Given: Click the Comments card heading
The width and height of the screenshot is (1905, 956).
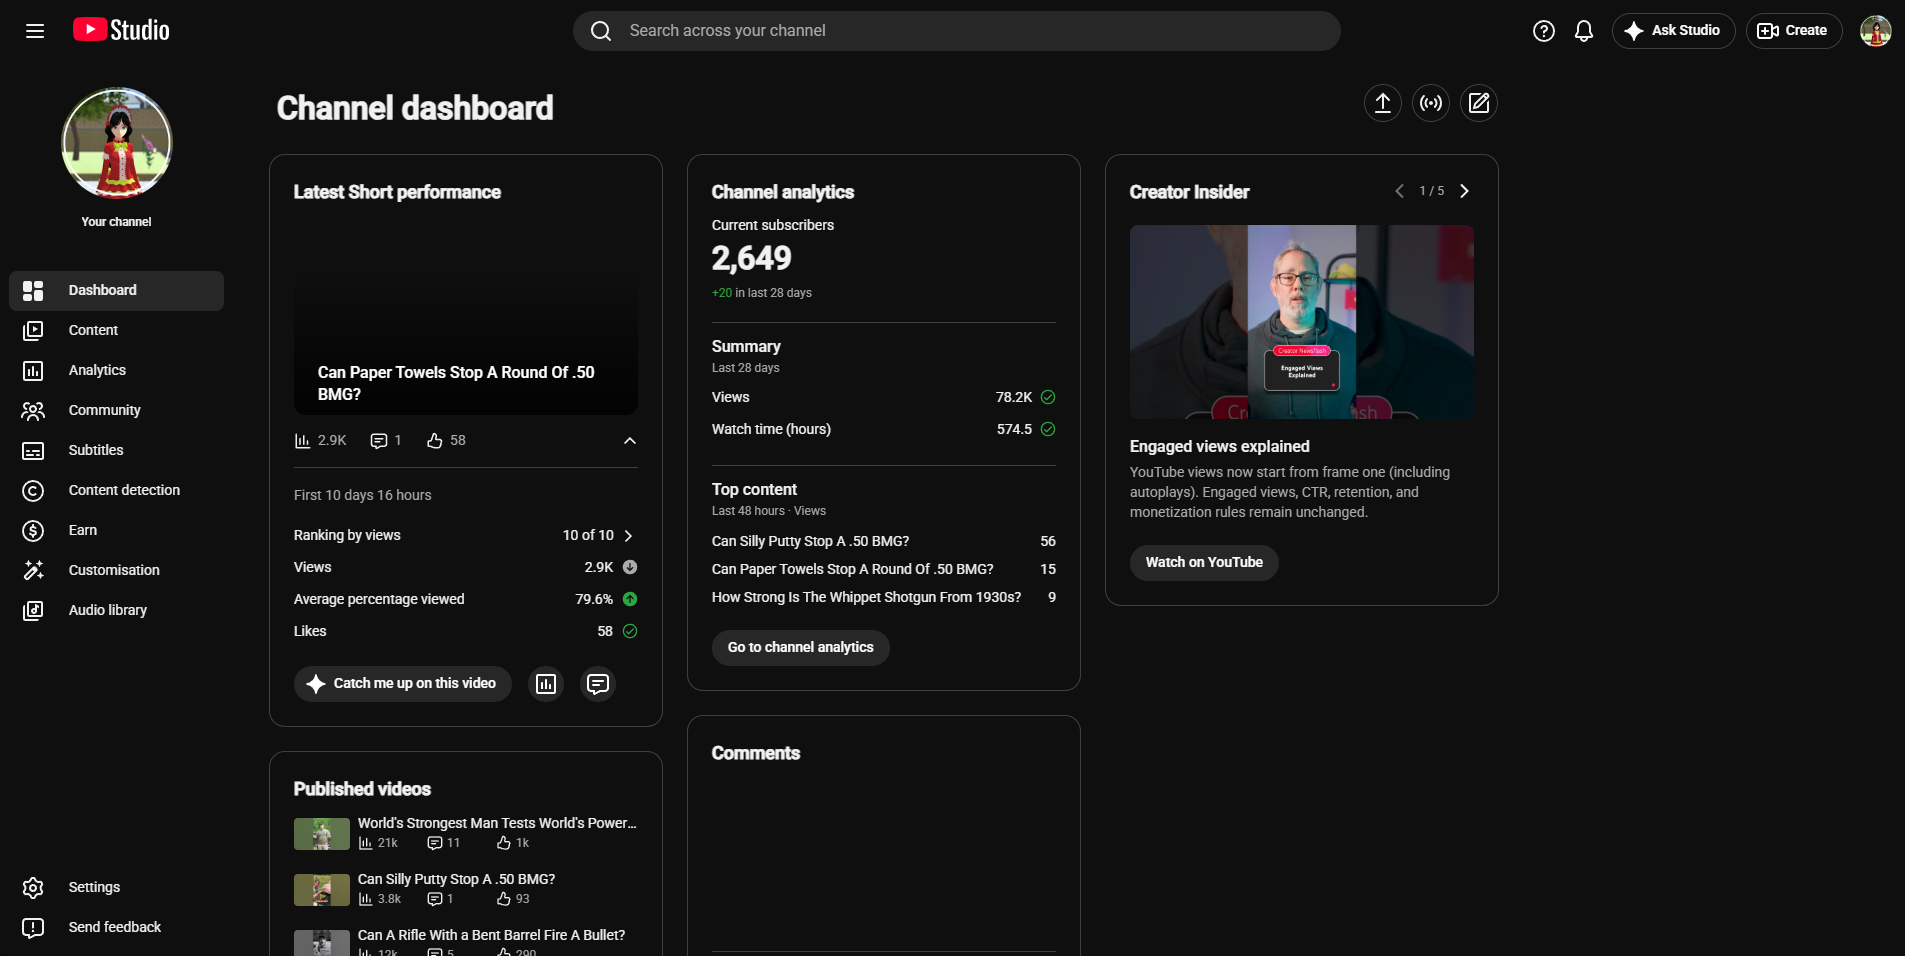Looking at the screenshot, I should (x=756, y=753).
